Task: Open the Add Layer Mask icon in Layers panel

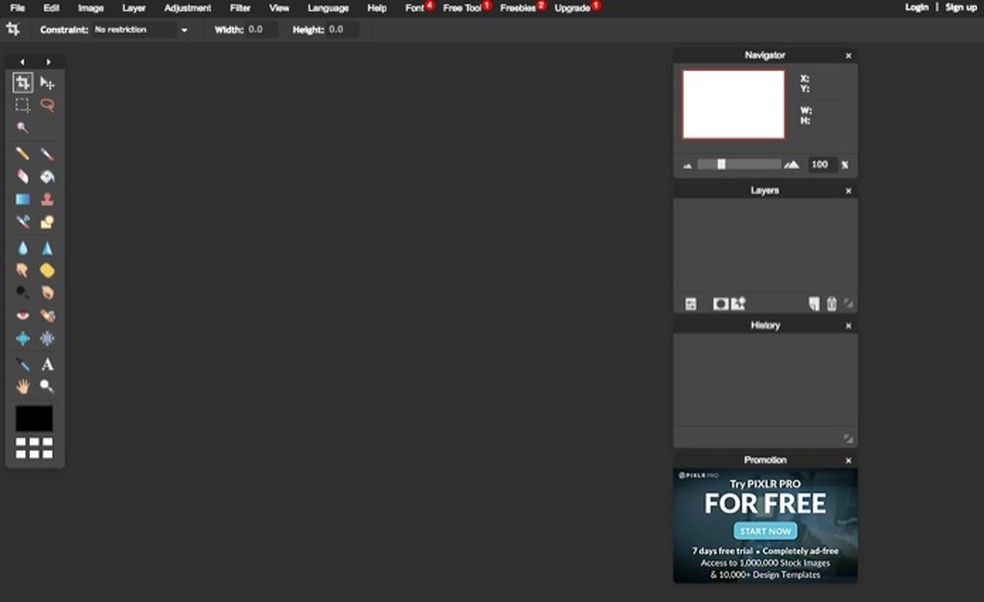Action: coord(722,303)
